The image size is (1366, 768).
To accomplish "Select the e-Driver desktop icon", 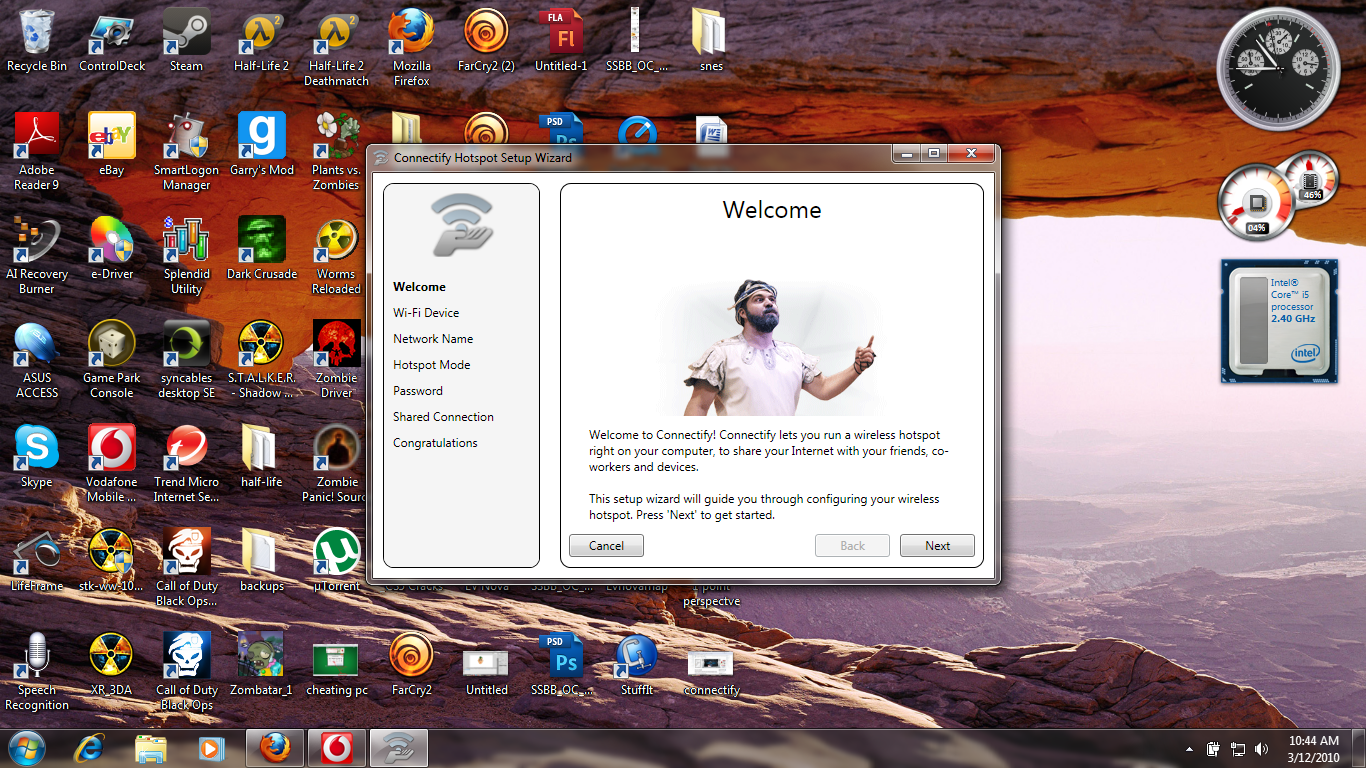I will (112, 249).
